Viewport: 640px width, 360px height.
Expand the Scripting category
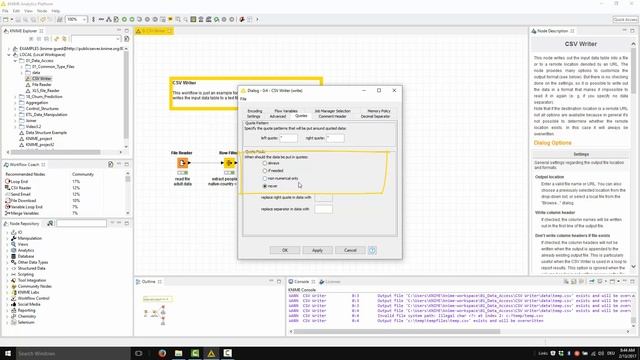tap(7, 274)
